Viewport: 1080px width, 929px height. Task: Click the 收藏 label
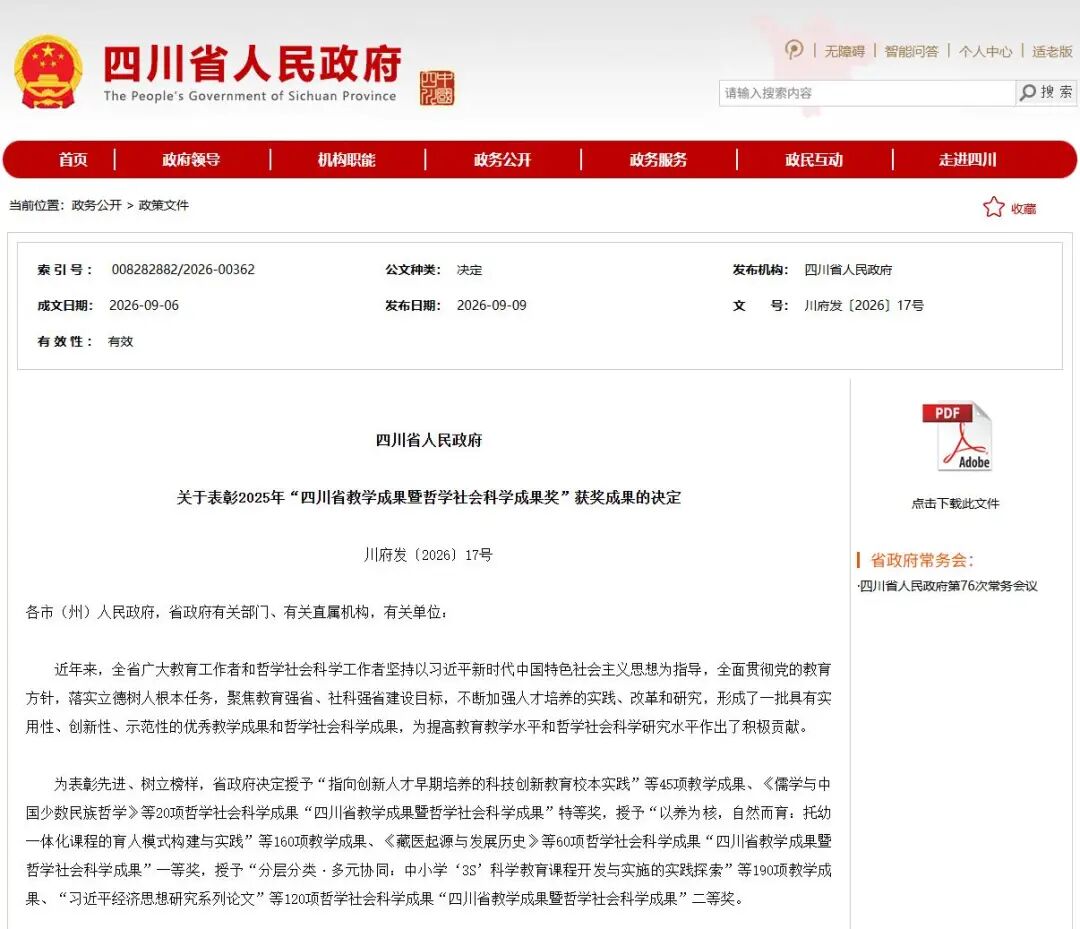click(x=1024, y=209)
